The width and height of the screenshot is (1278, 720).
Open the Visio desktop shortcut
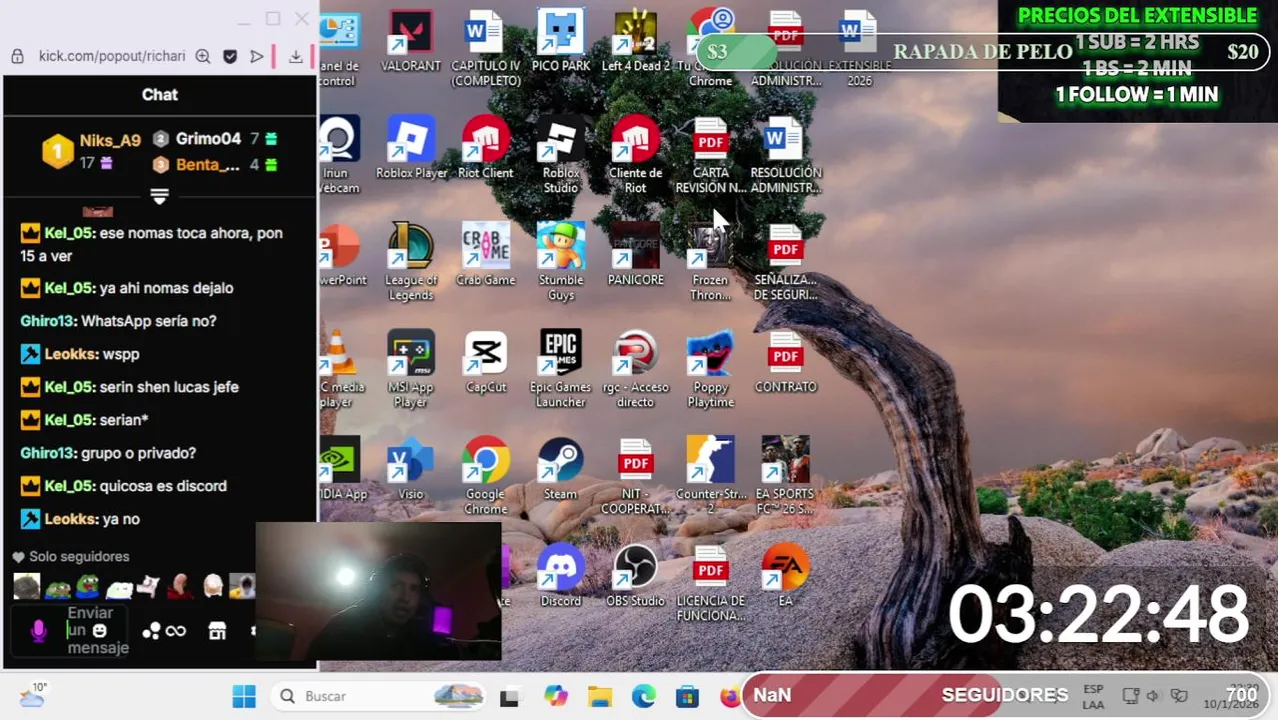(410, 470)
